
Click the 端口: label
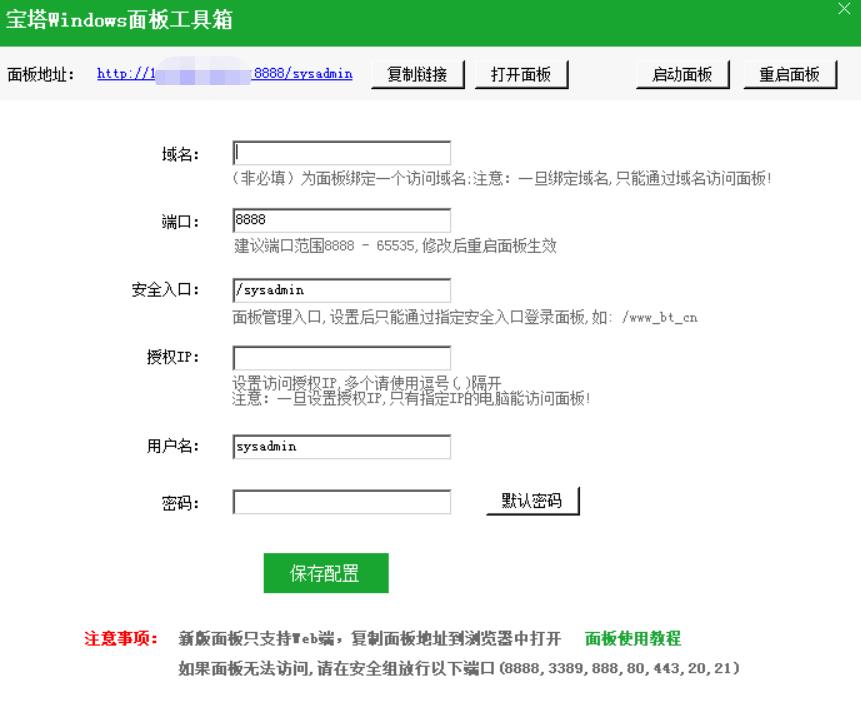tap(180, 222)
